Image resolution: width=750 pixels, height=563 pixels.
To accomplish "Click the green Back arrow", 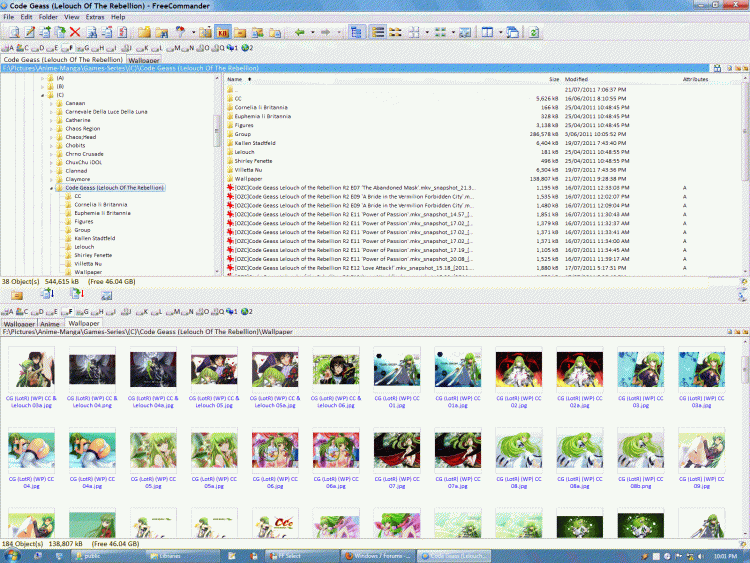I will [300, 32].
